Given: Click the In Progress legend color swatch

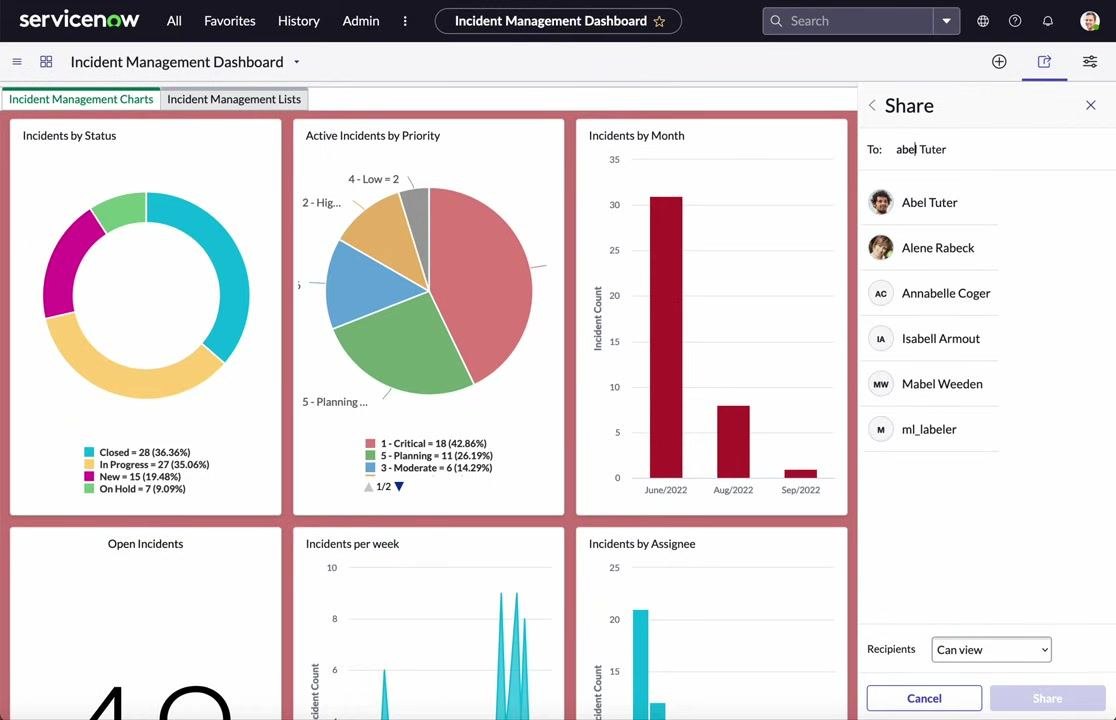Looking at the screenshot, I should click(x=89, y=464).
